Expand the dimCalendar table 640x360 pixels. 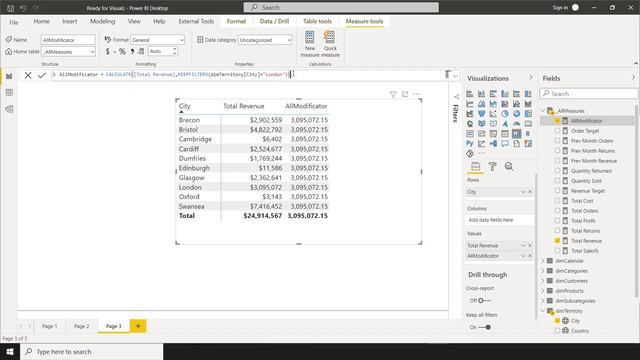[x=543, y=261]
